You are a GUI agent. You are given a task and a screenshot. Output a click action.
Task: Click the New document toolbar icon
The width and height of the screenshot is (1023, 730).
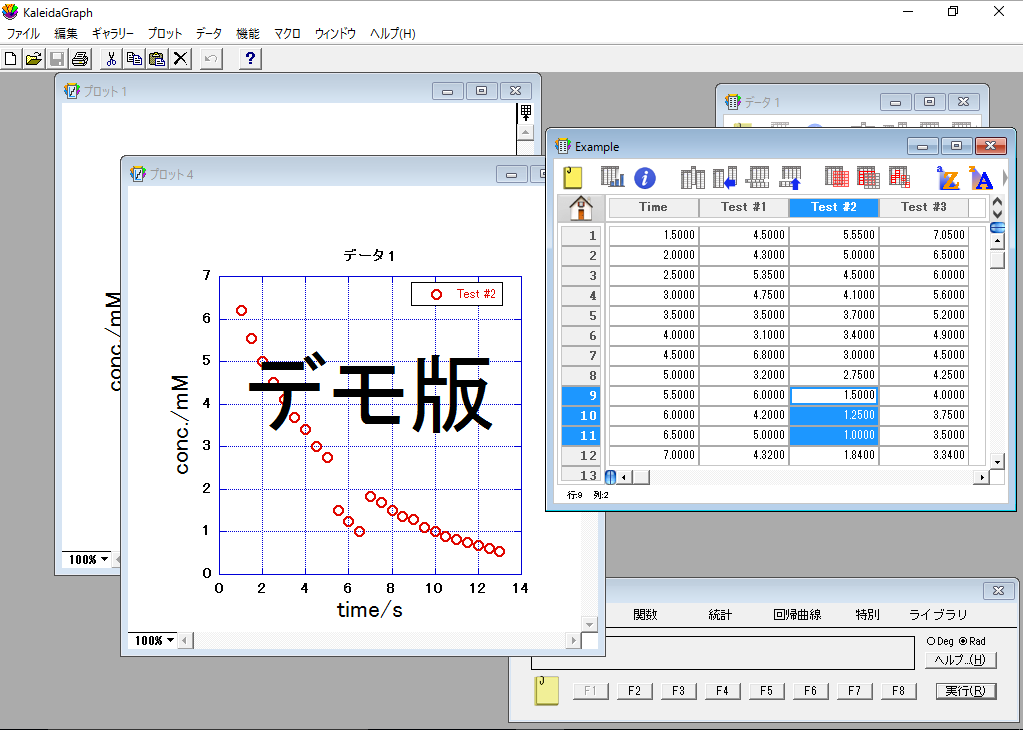click(11, 59)
